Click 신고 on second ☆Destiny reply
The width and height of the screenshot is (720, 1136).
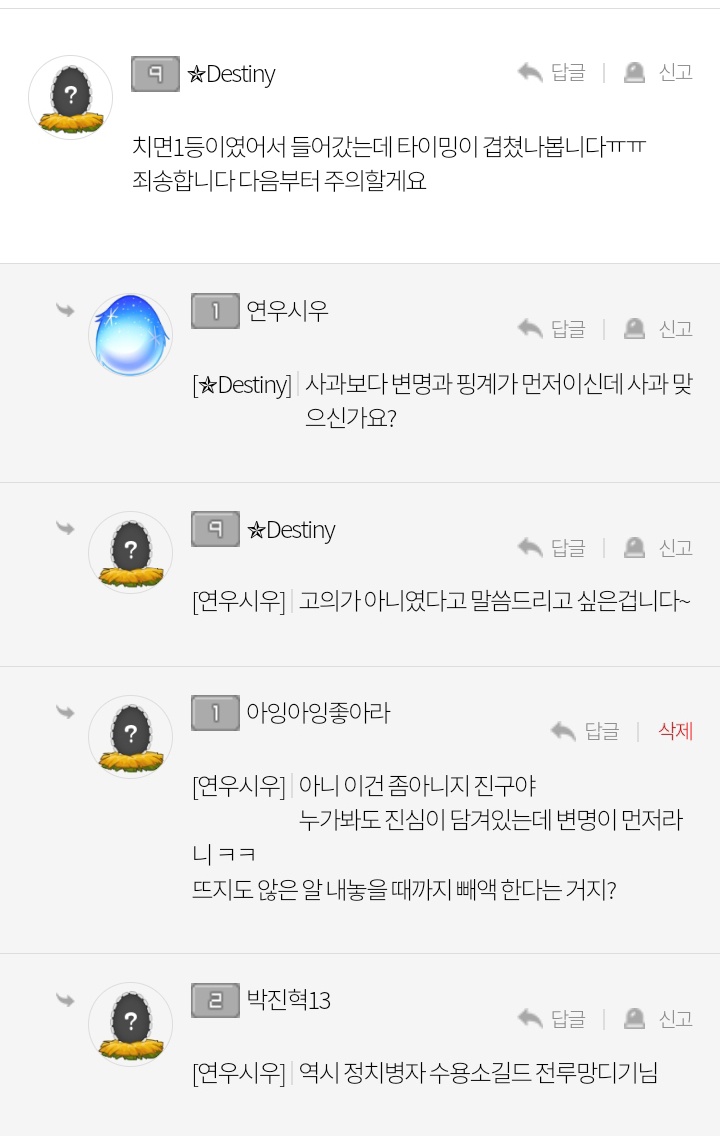pyautogui.click(x=675, y=547)
